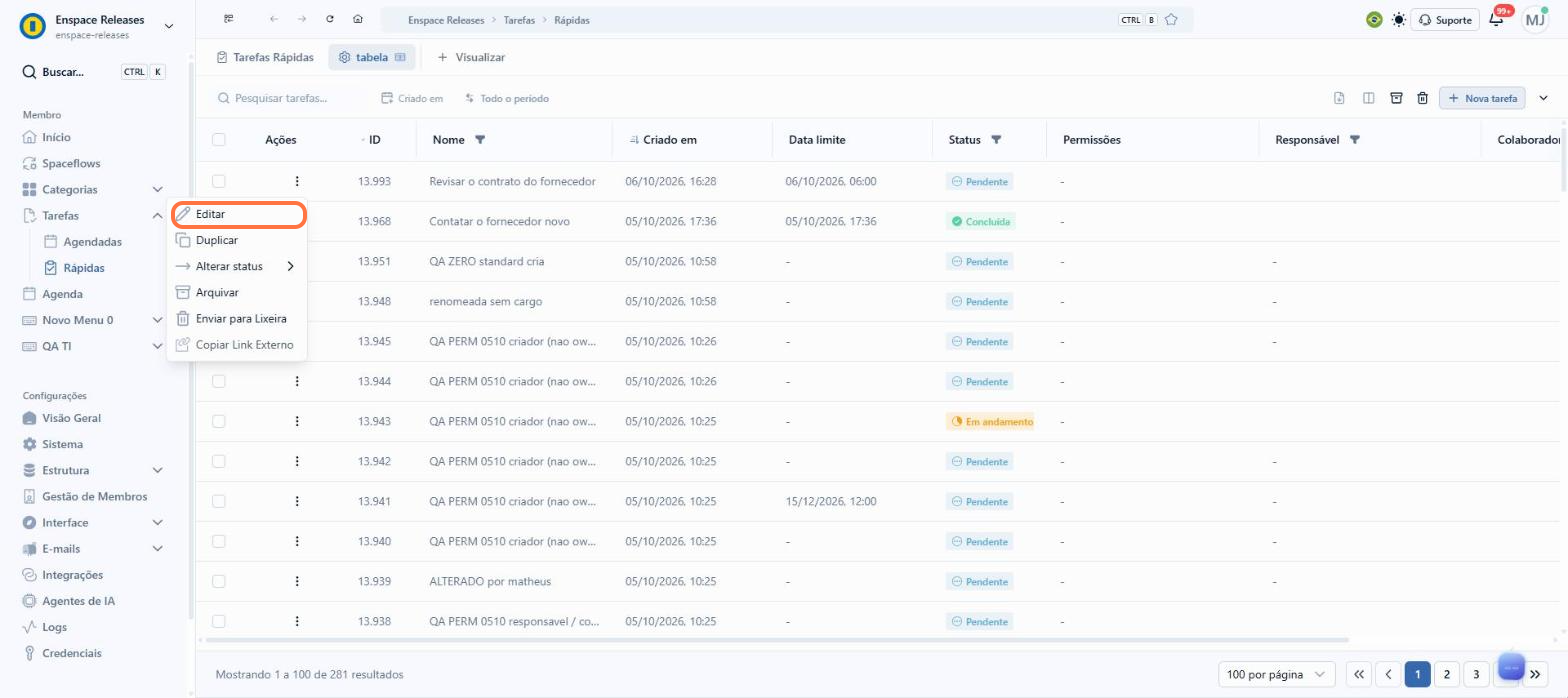
Task: Select the checkbox for task 13.938
Action: (219, 621)
